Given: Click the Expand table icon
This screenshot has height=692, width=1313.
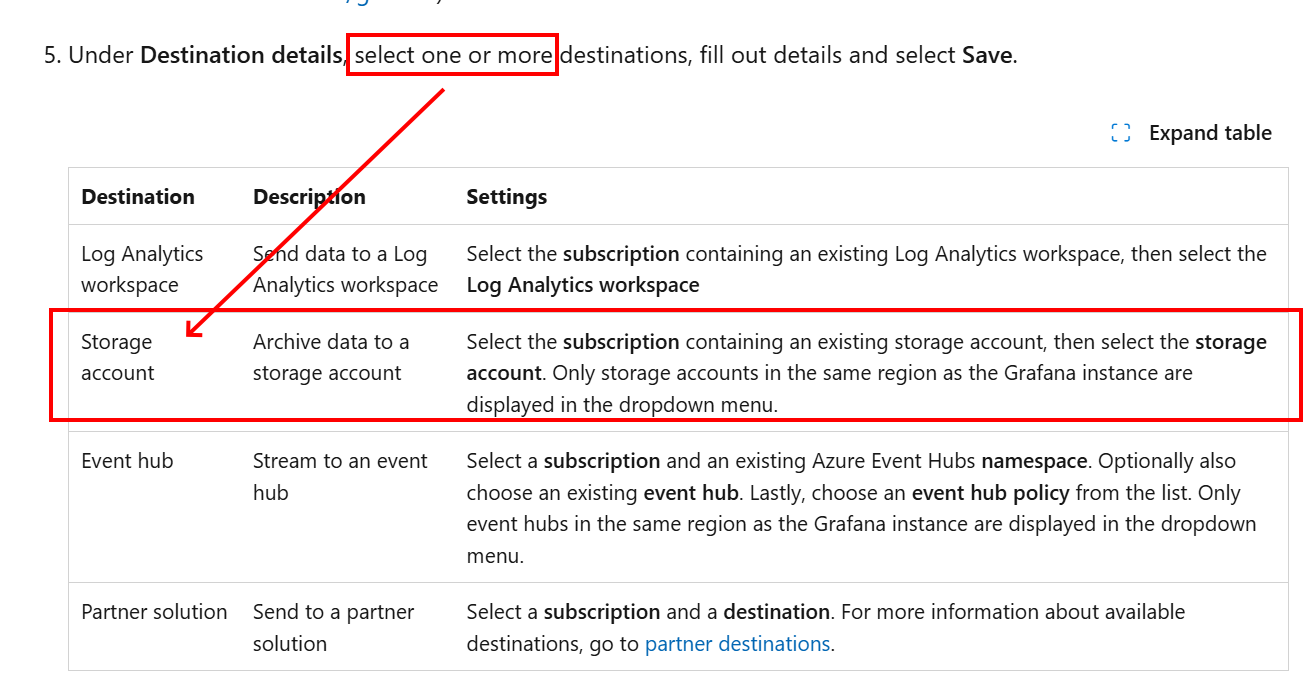Looking at the screenshot, I should point(1121,133).
